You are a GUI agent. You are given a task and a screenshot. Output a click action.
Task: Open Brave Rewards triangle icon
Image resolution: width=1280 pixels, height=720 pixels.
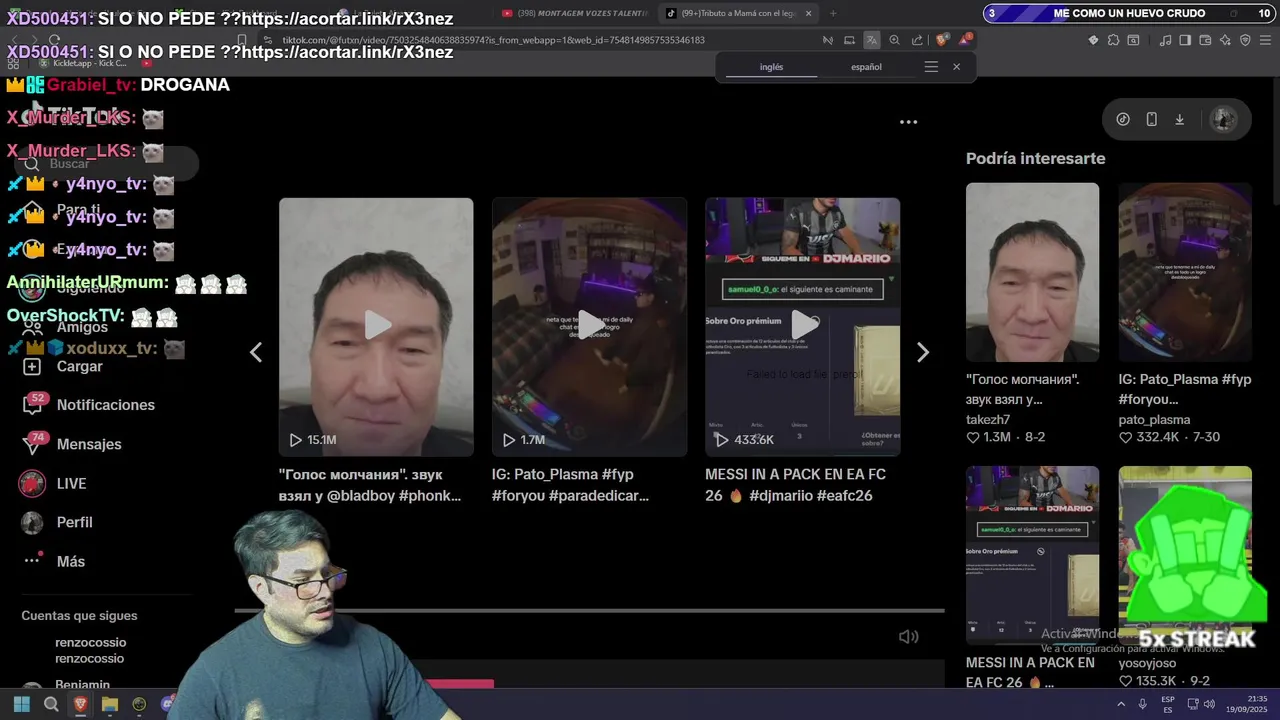click(x=965, y=40)
